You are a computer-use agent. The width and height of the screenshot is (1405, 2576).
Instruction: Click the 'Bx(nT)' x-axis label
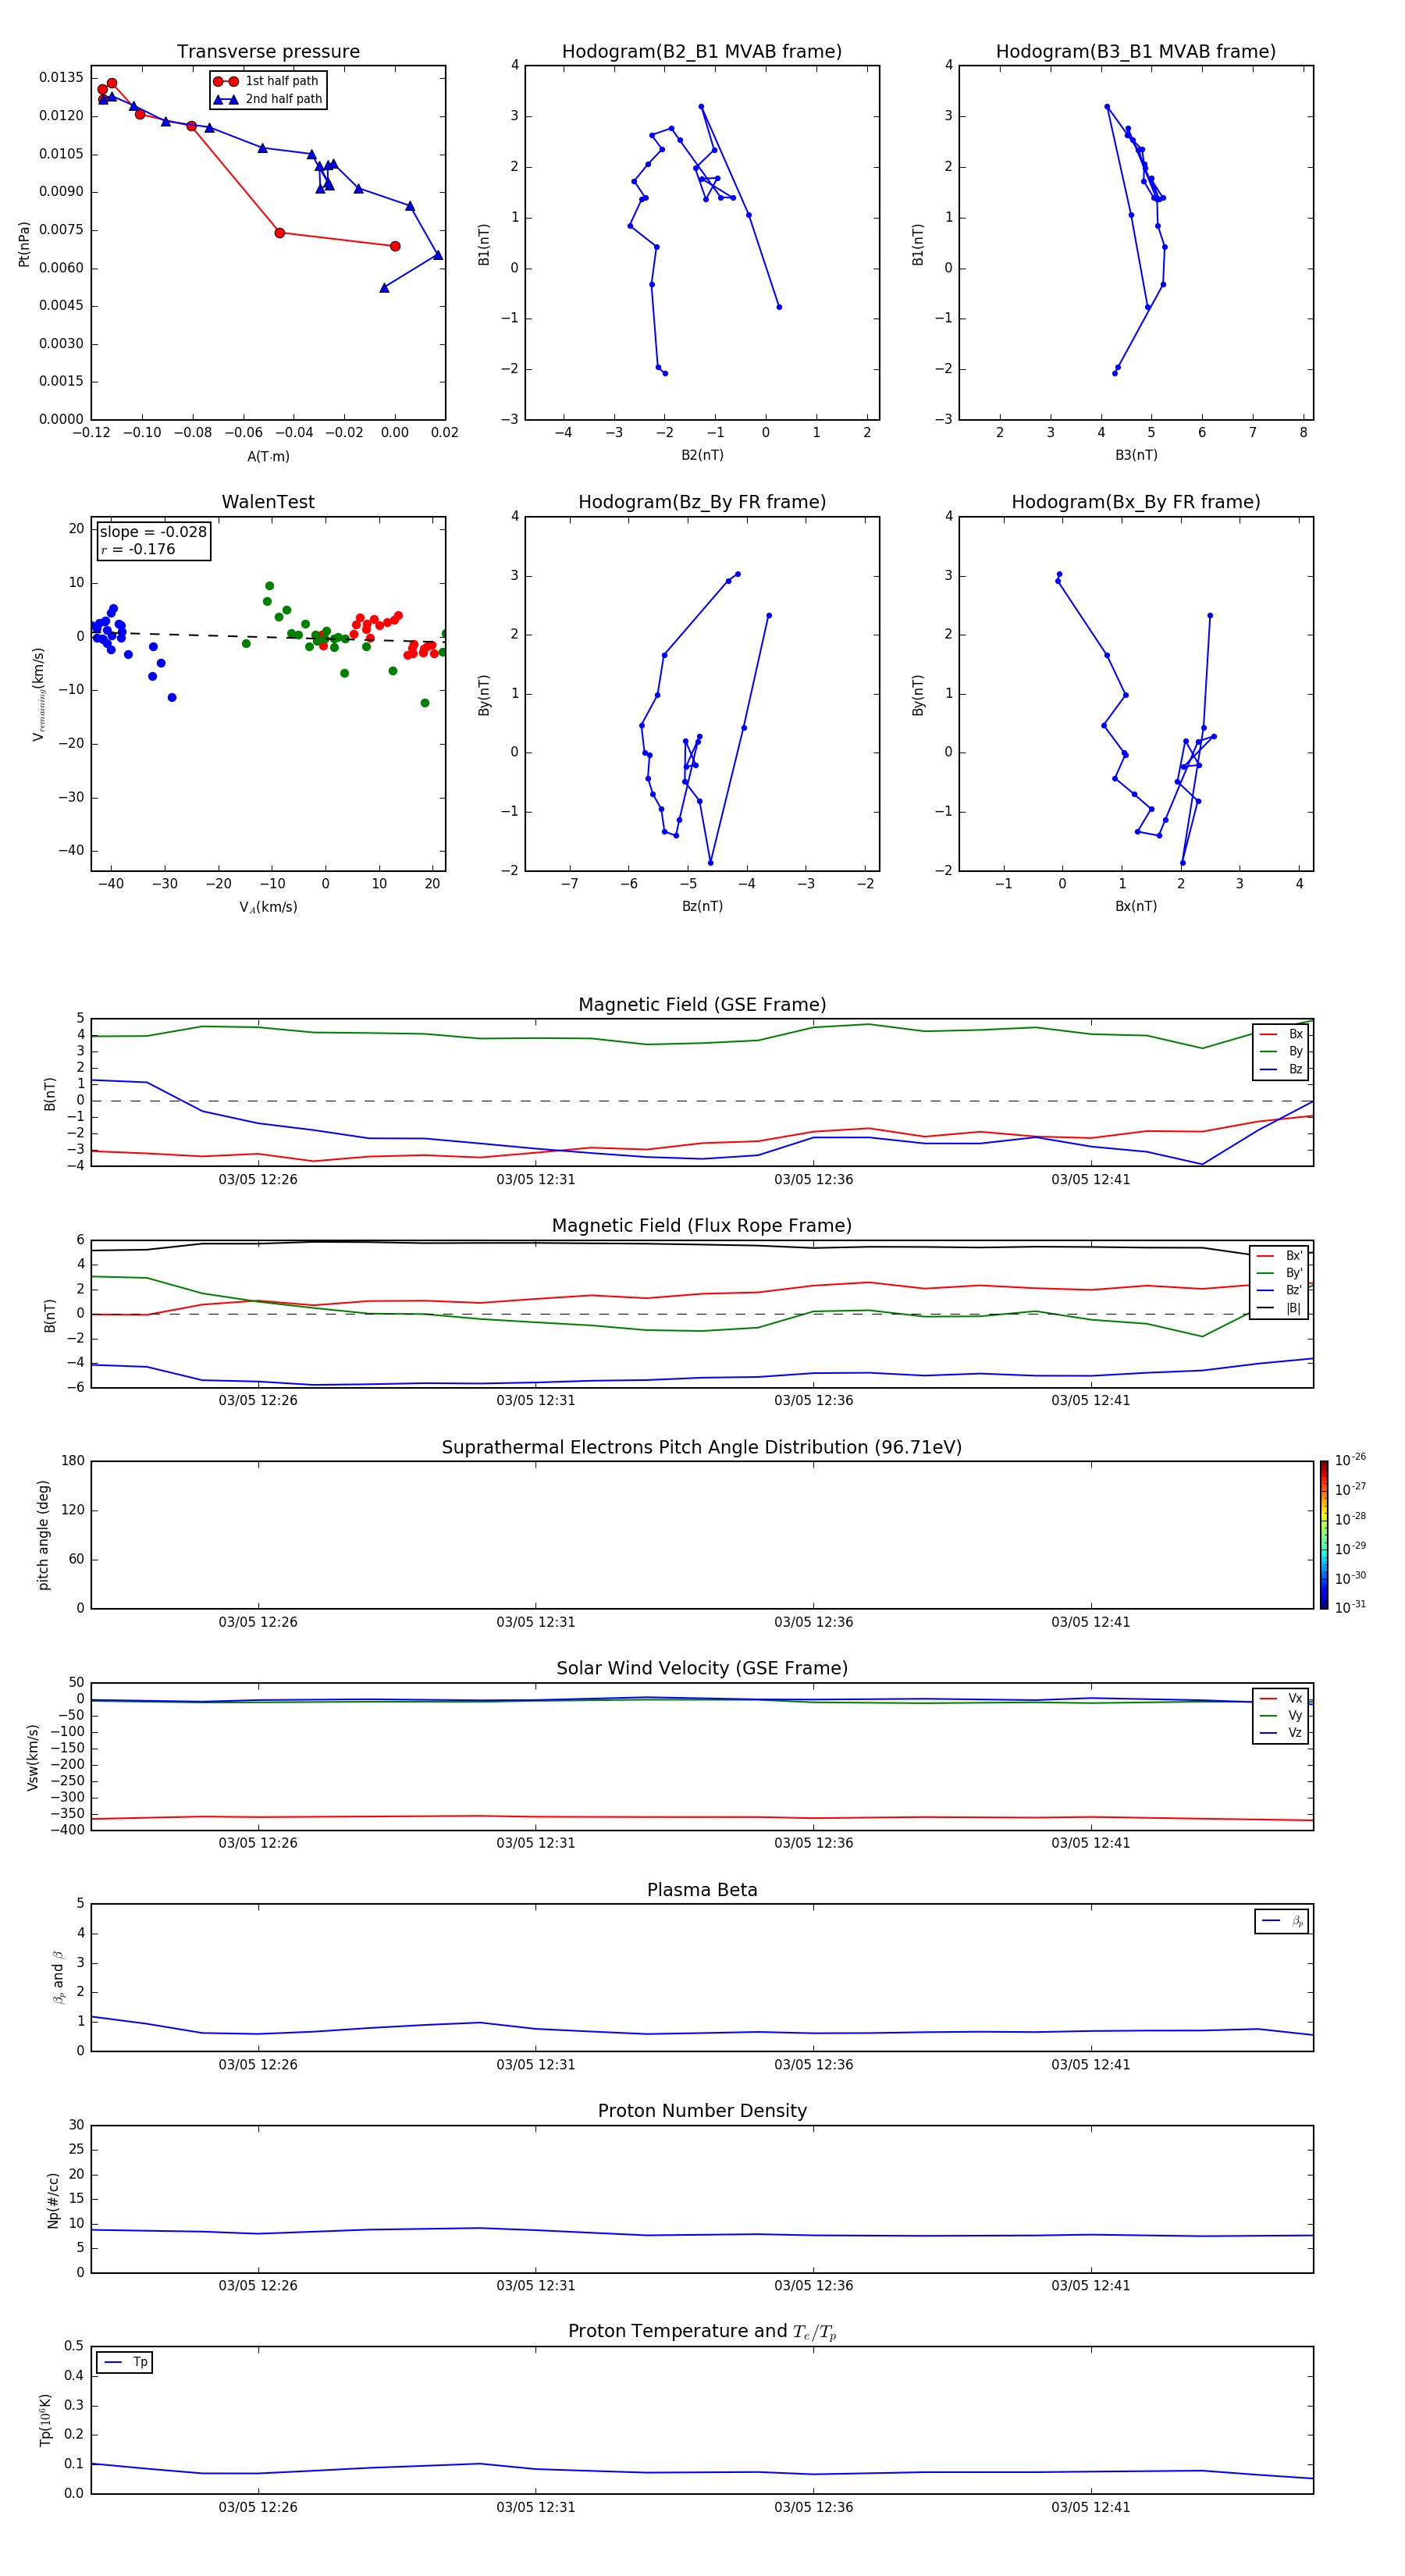pos(1136,906)
